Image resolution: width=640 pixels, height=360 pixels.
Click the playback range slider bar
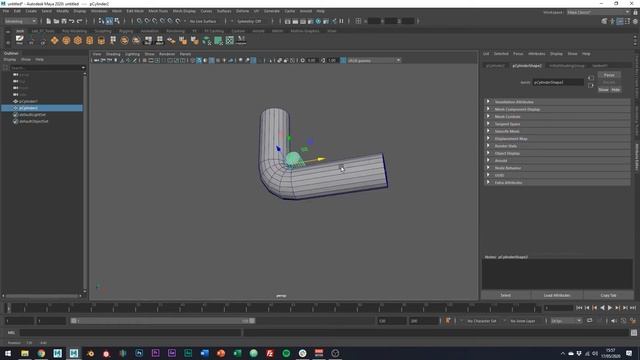tap(163, 321)
